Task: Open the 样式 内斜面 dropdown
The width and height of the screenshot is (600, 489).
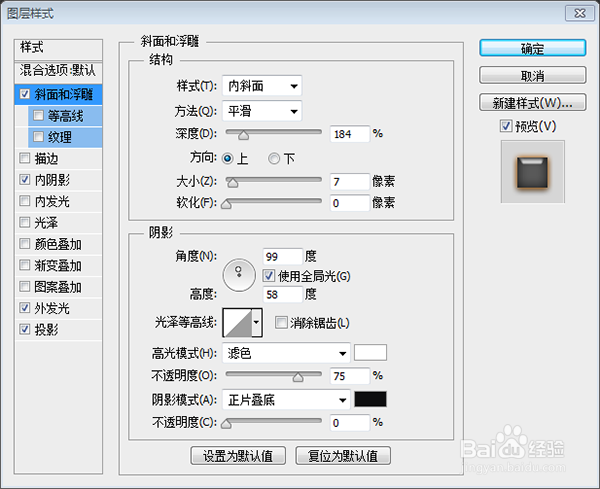Action: tap(262, 86)
